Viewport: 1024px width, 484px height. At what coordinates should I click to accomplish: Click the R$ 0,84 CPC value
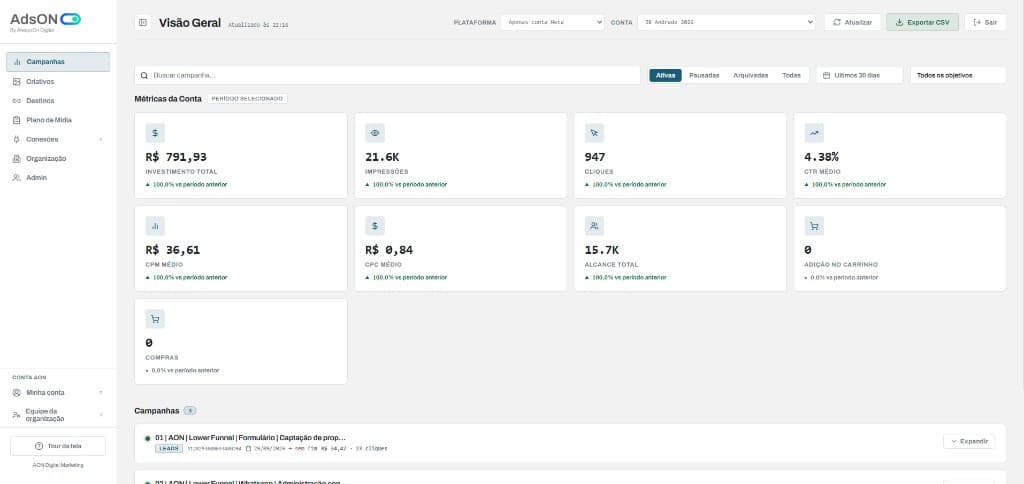389,250
